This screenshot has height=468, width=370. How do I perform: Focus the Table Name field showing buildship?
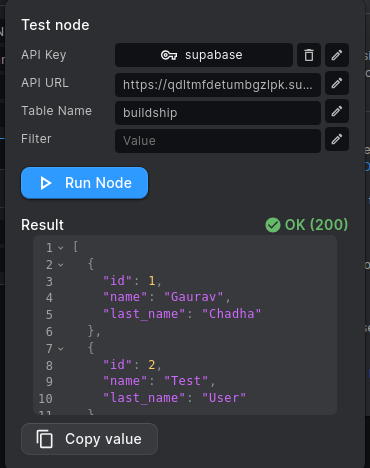[x=218, y=113]
